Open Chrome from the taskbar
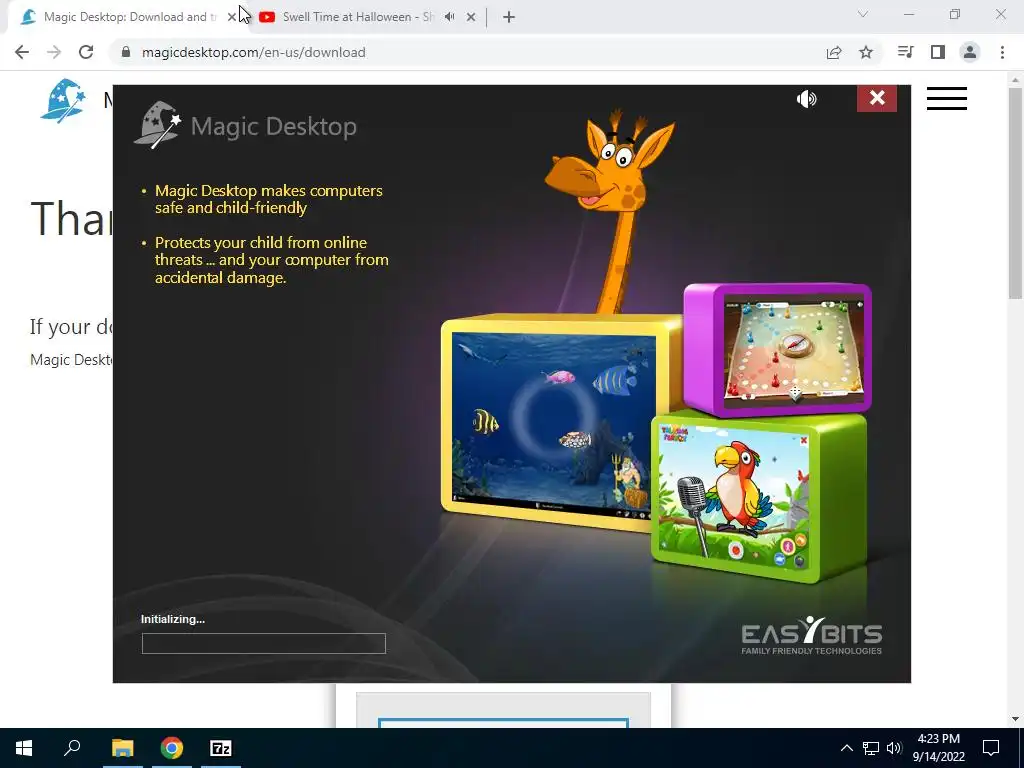This screenshot has height=768, width=1024. coord(172,748)
